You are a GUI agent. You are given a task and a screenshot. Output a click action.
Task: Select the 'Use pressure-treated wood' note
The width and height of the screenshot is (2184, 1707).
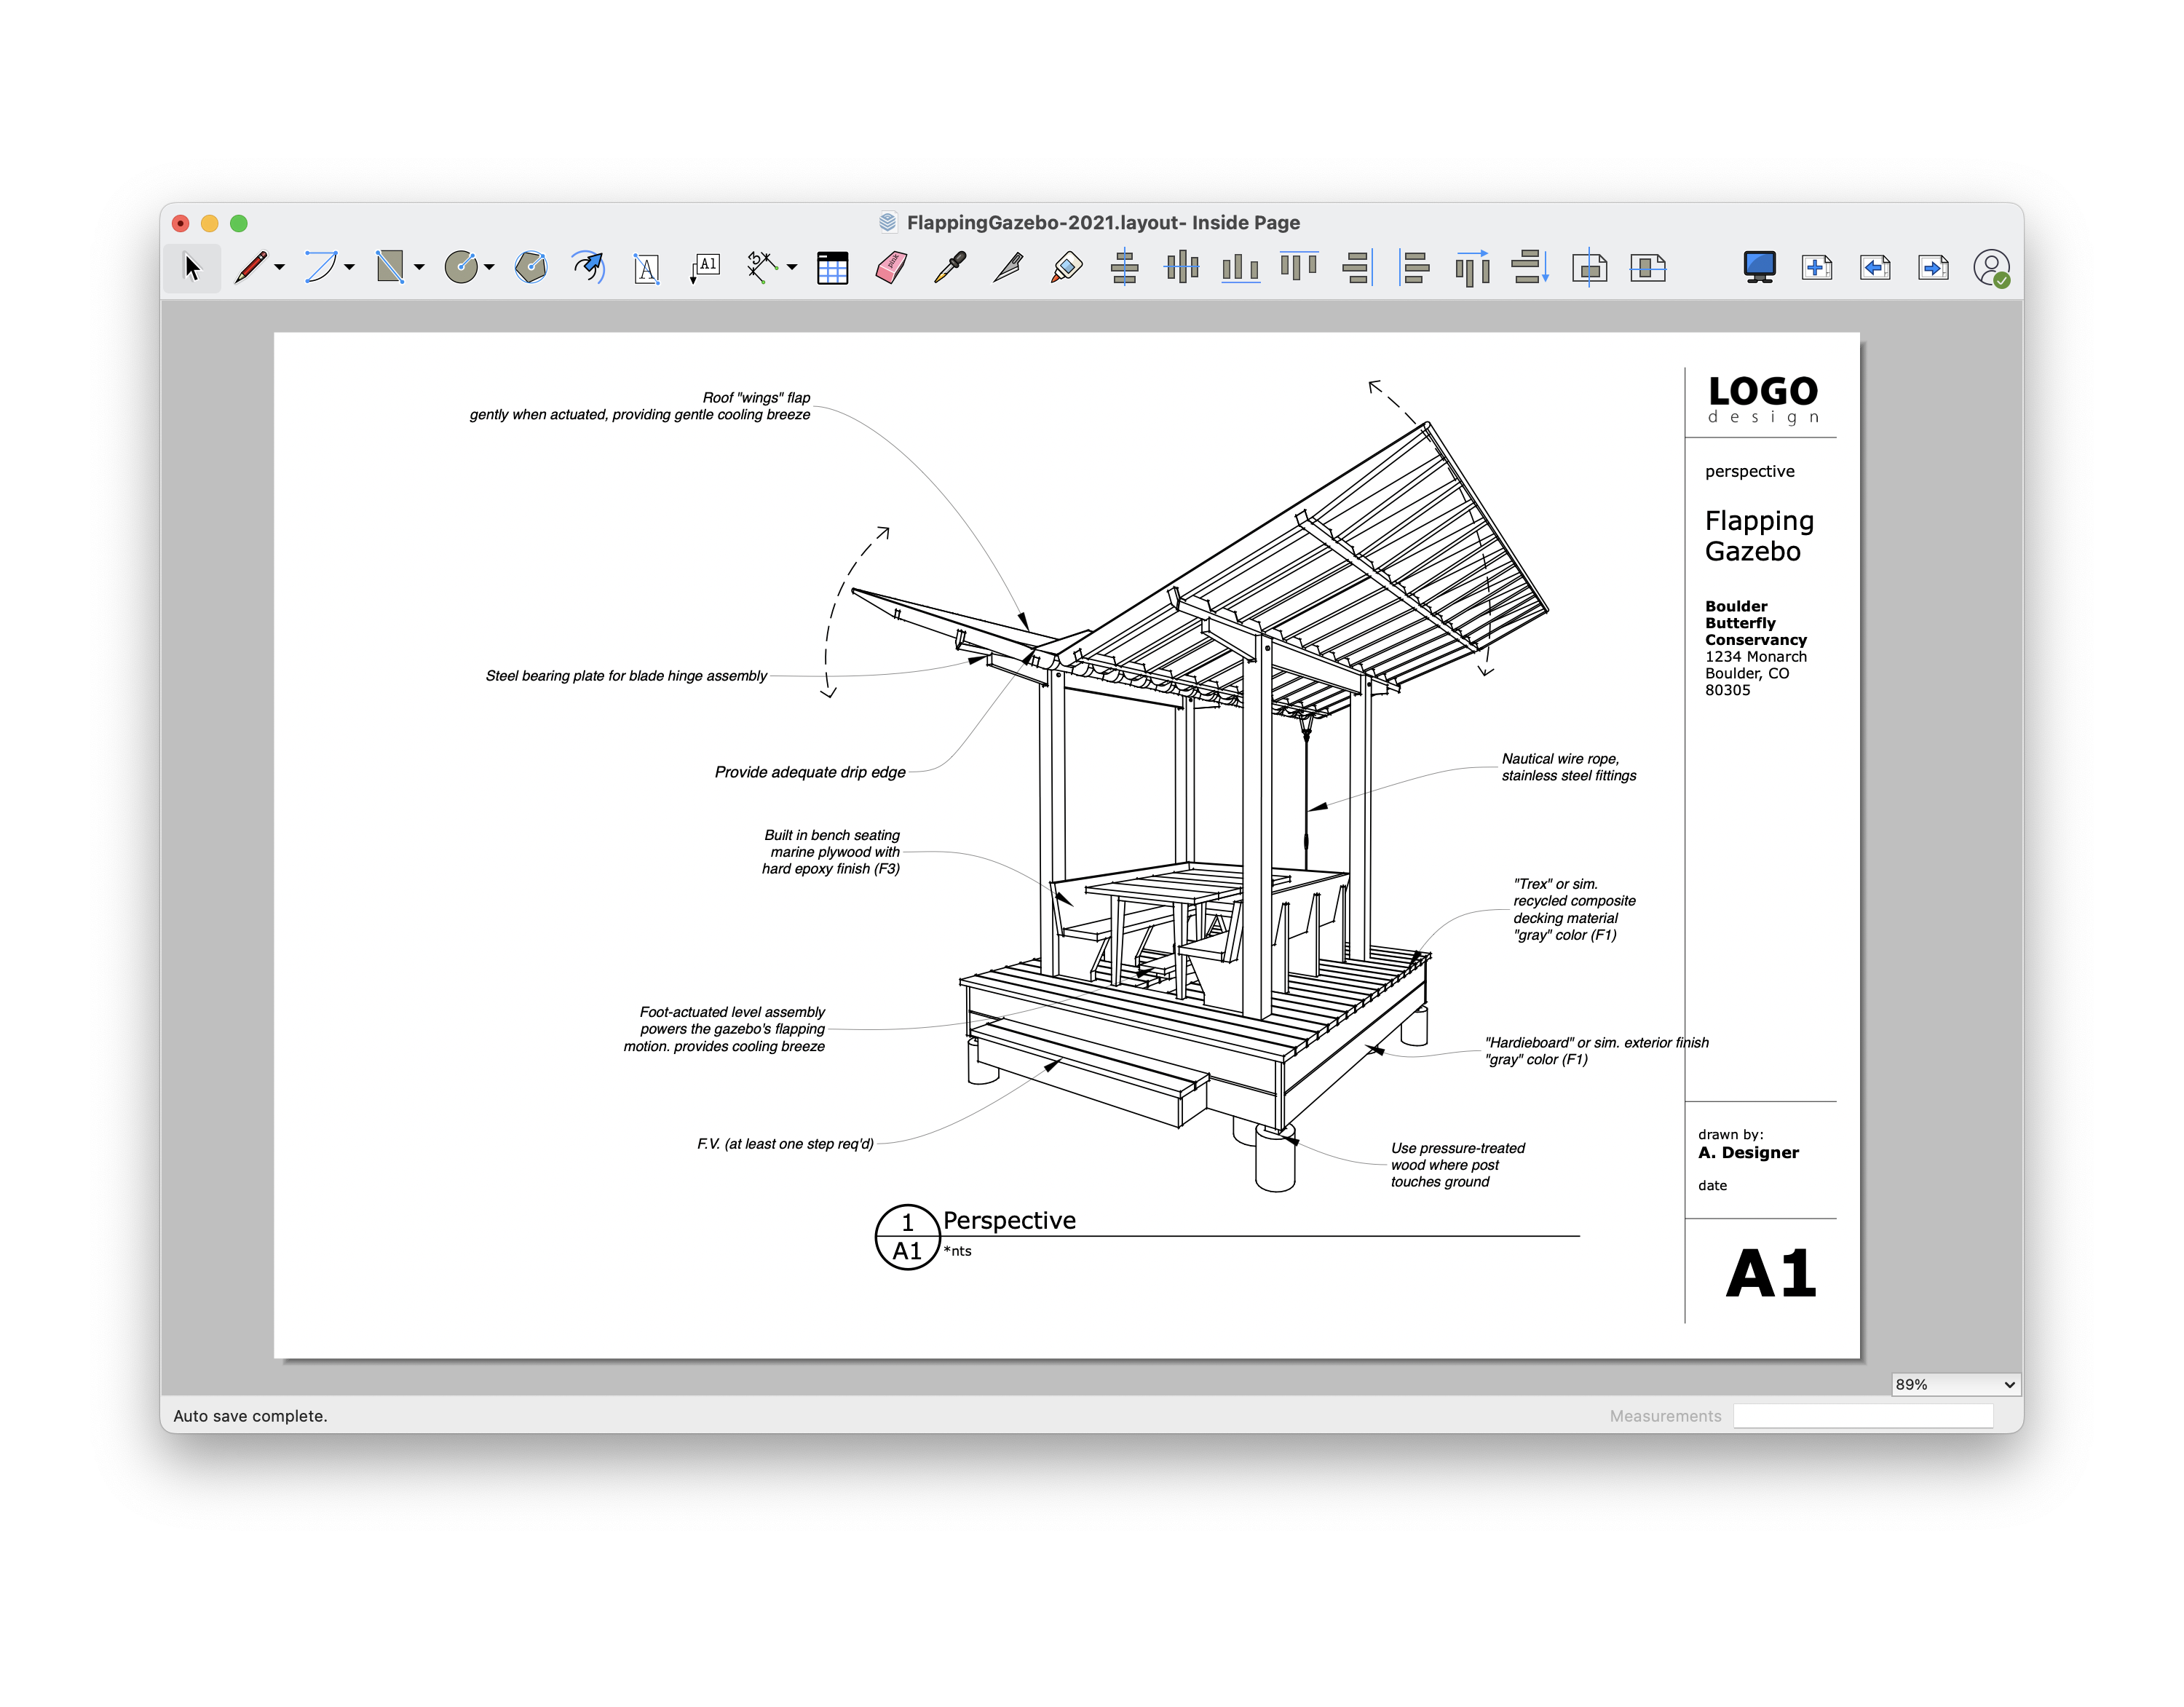[1457, 1165]
